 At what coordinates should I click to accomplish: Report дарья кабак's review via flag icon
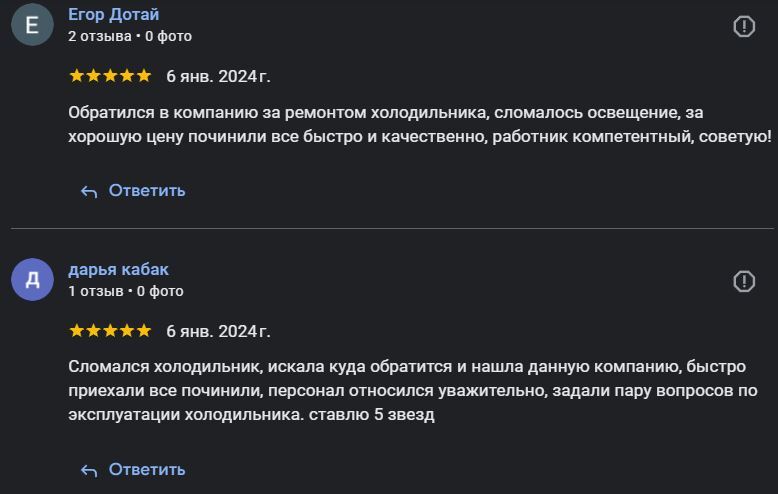pyautogui.click(x=744, y=281)
